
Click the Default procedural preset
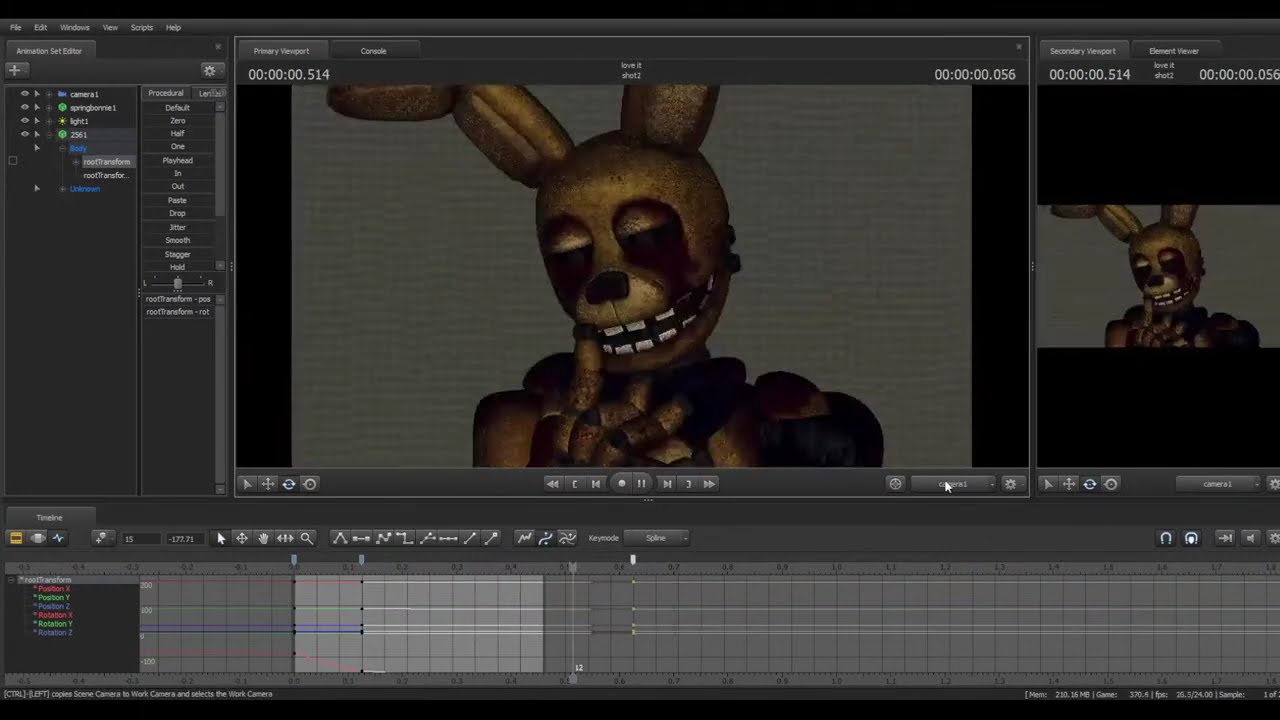tap(177, 107)
